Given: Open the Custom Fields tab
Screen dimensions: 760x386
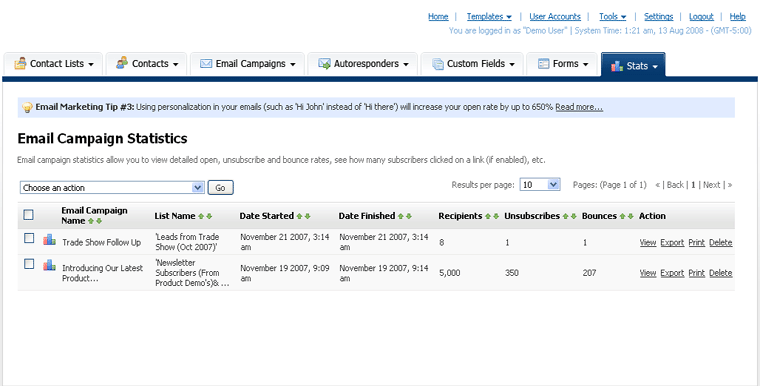Looking at the screenshot, I should click(472, 64).
